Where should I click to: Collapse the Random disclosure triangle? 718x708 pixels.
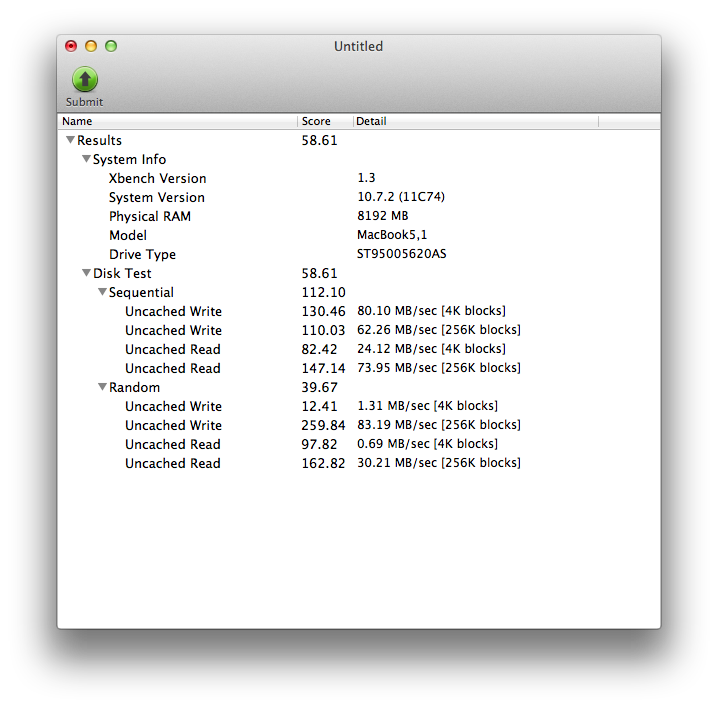click(103, 387)
